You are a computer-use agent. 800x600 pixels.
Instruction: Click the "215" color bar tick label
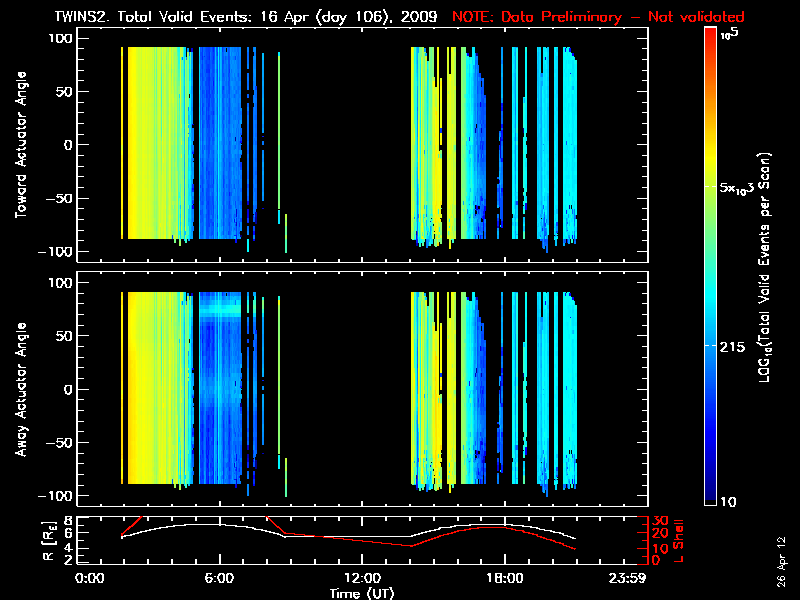(736, 345)
